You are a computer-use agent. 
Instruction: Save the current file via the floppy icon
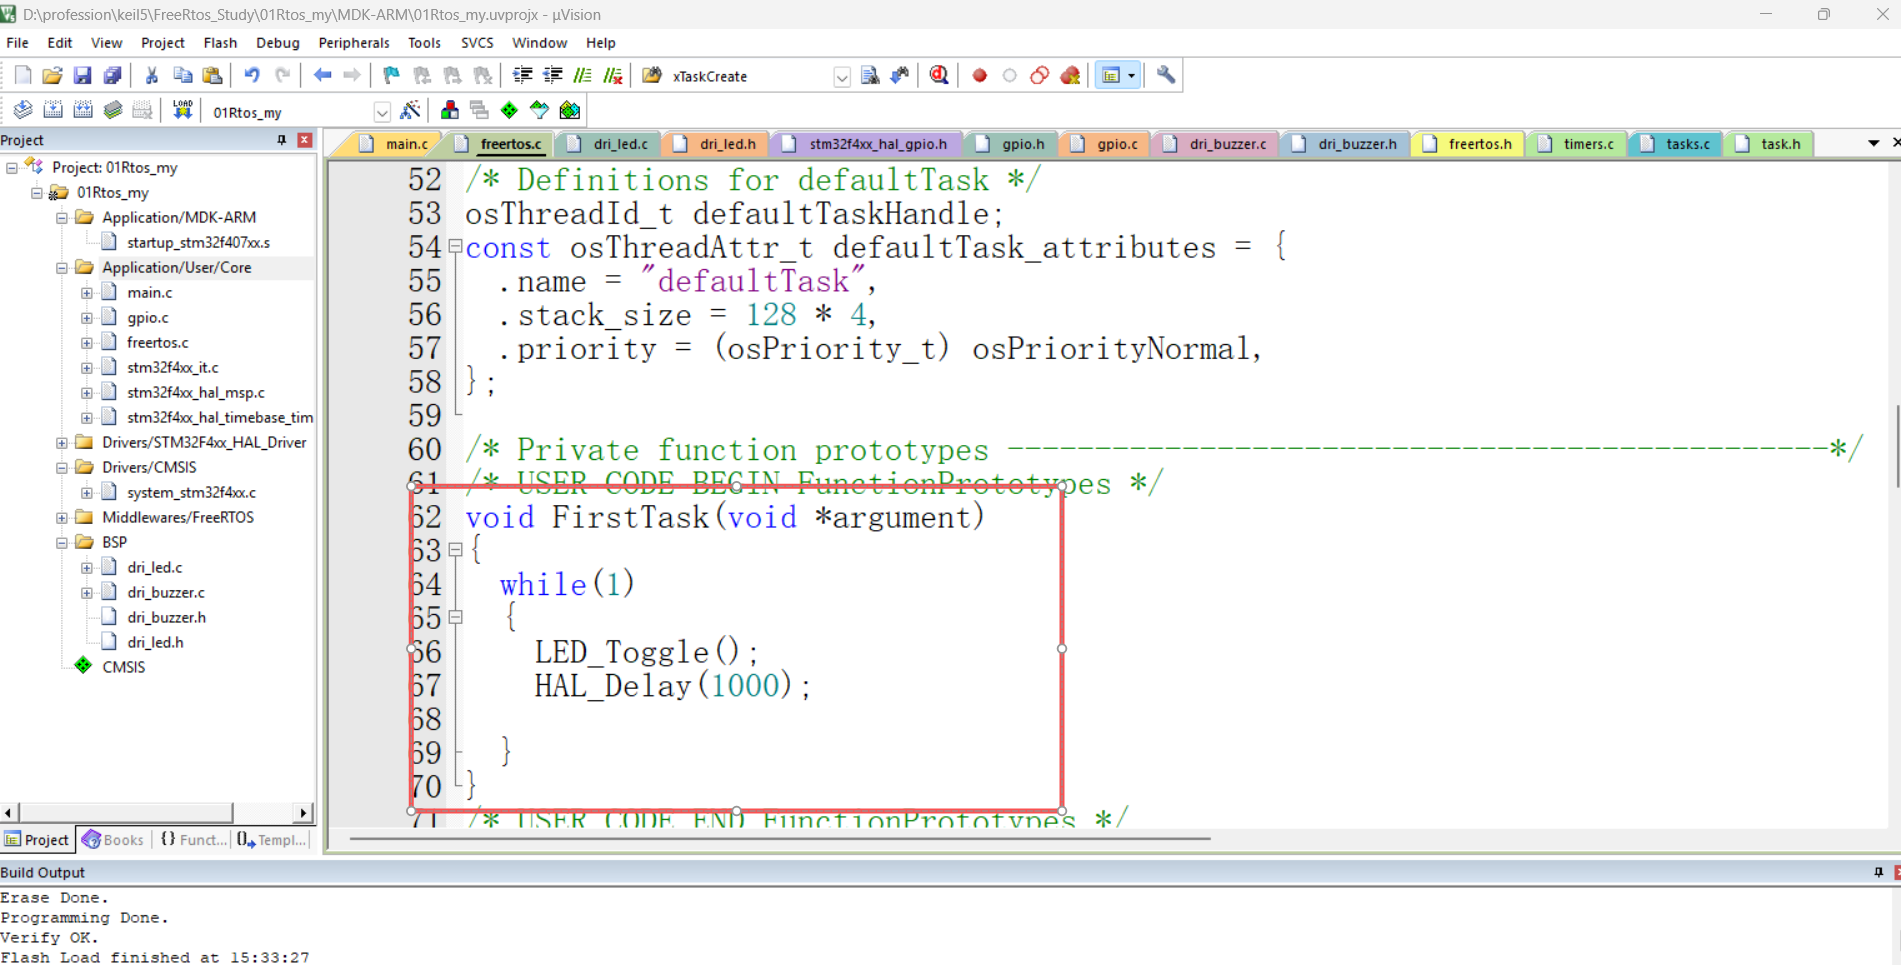click(82, 76)
